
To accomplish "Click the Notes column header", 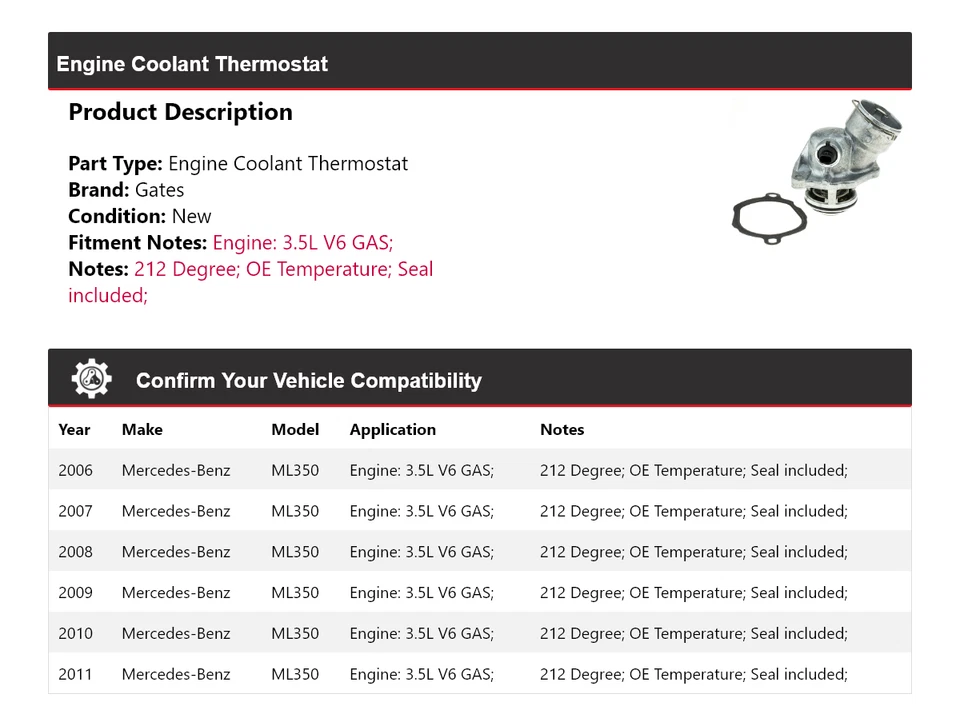I will [x=562, y=429].
